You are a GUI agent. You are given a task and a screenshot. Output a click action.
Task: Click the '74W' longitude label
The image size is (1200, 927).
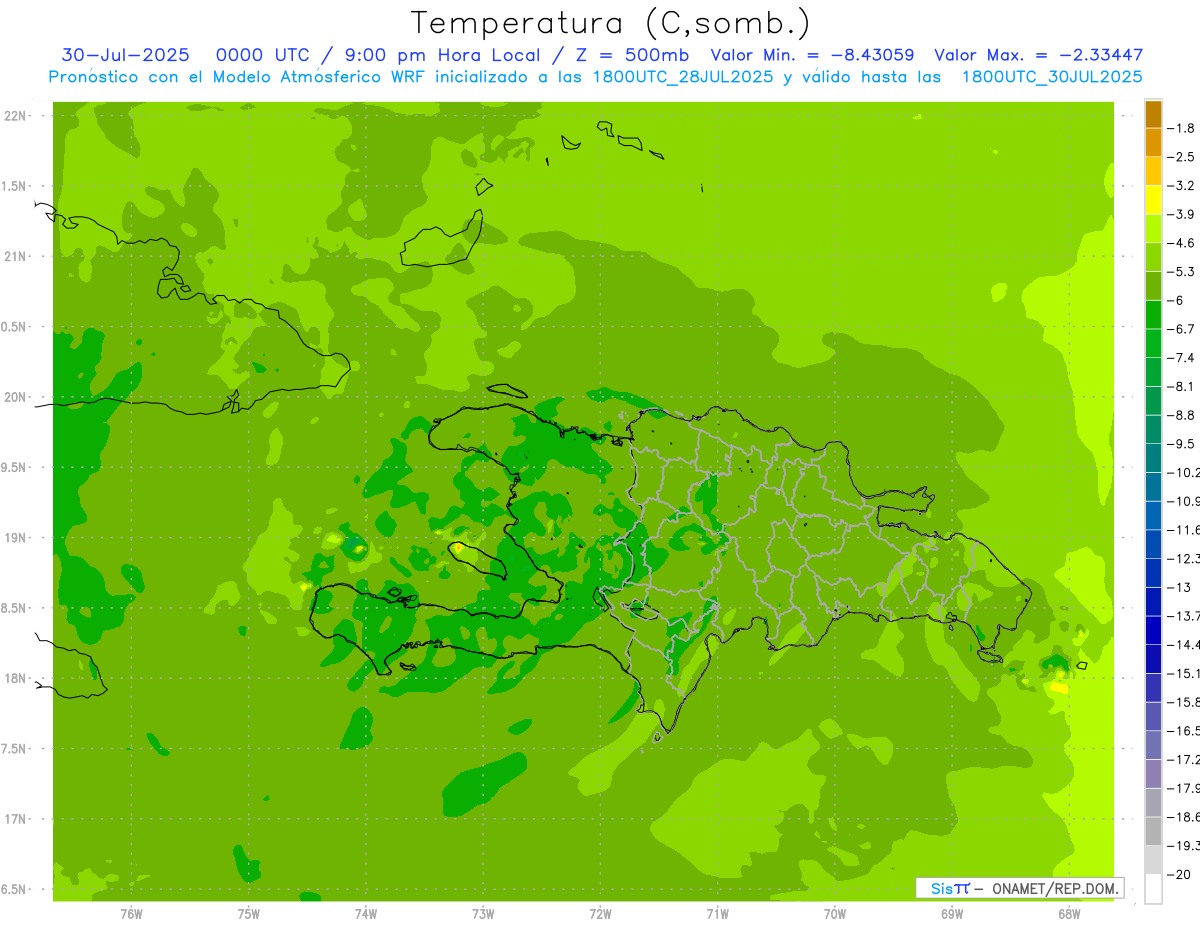tap(365, 913)
